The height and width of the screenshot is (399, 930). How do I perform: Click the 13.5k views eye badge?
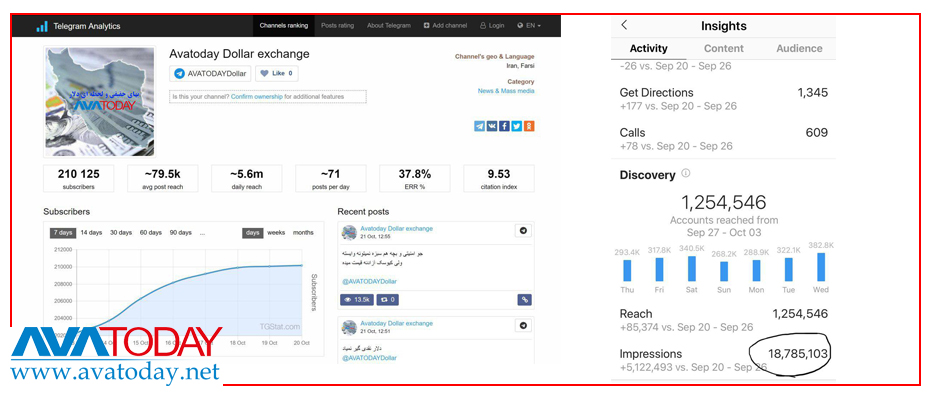pos(357,300)
